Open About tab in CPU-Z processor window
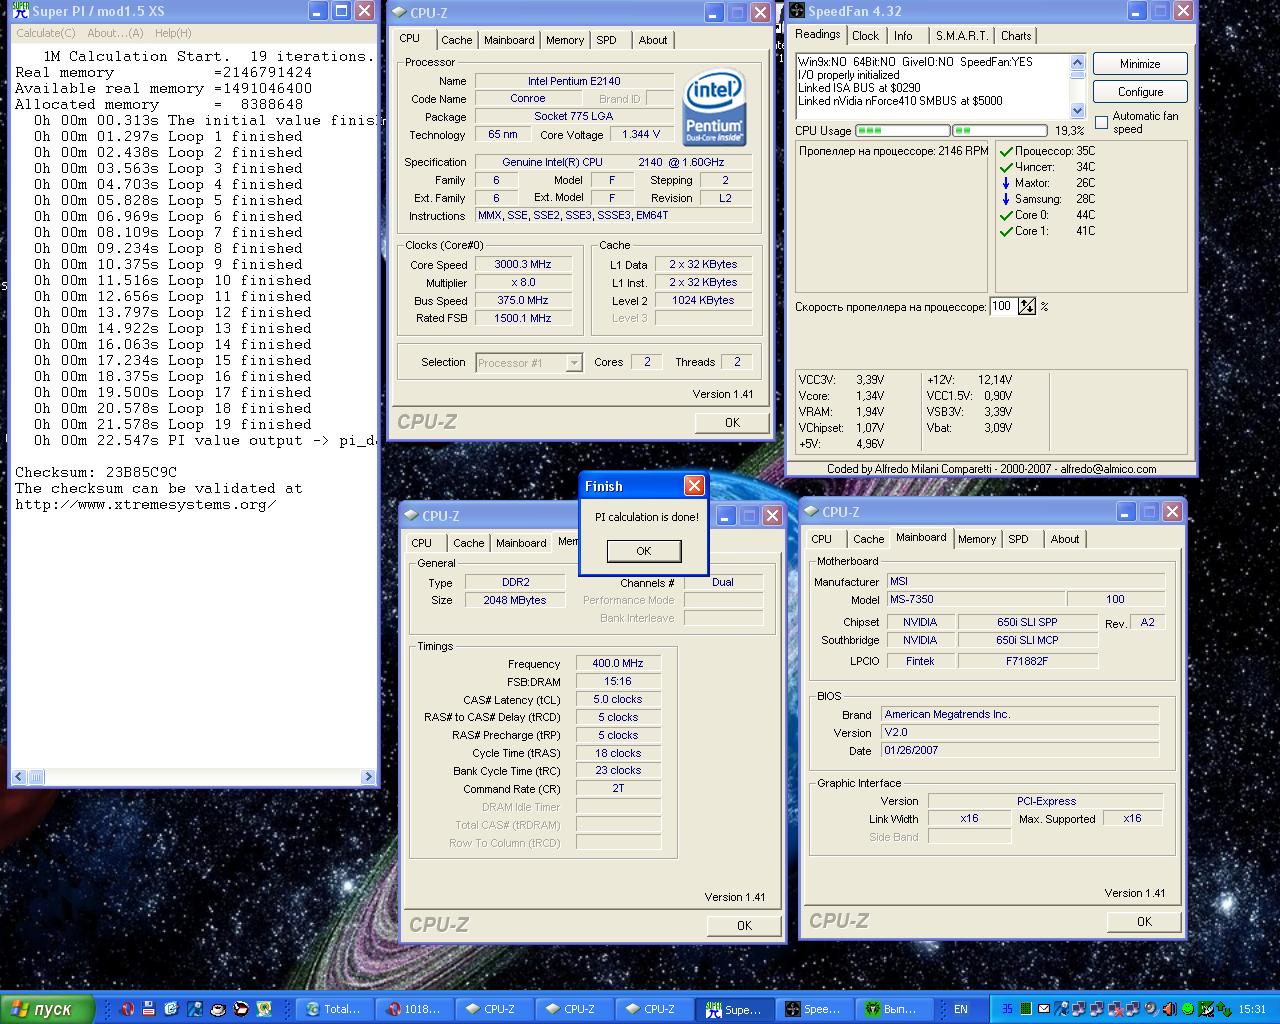The width and height of the screenshot is (1280, 1024). tap(653, 40)
